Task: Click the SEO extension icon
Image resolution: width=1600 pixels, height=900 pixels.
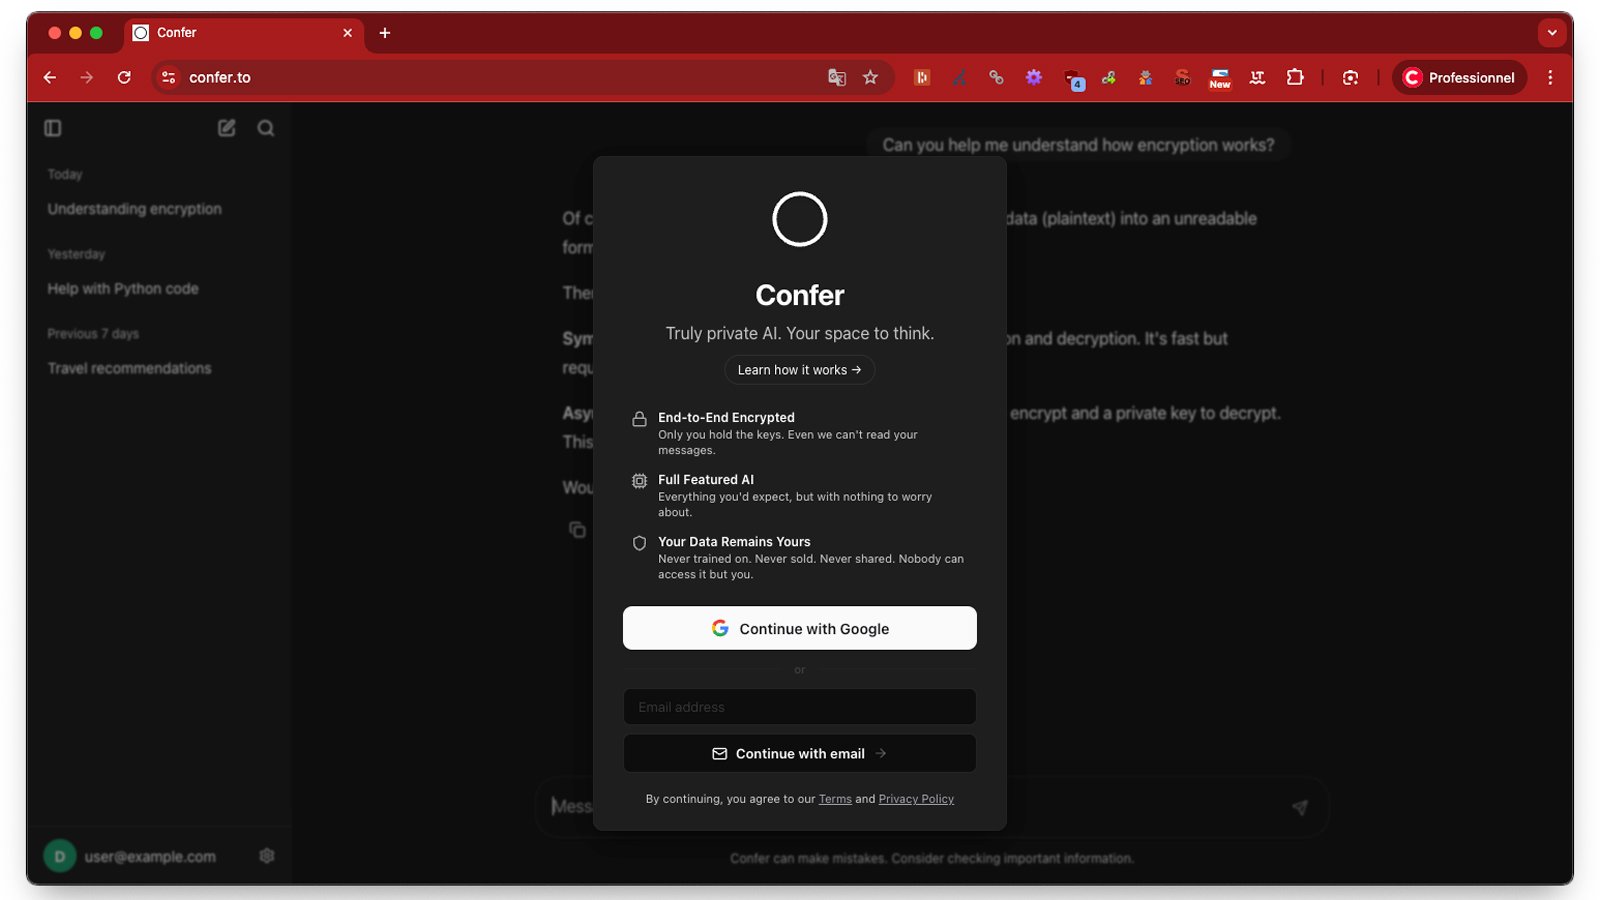Action: pyautogui.click(x=1183, y=77)
